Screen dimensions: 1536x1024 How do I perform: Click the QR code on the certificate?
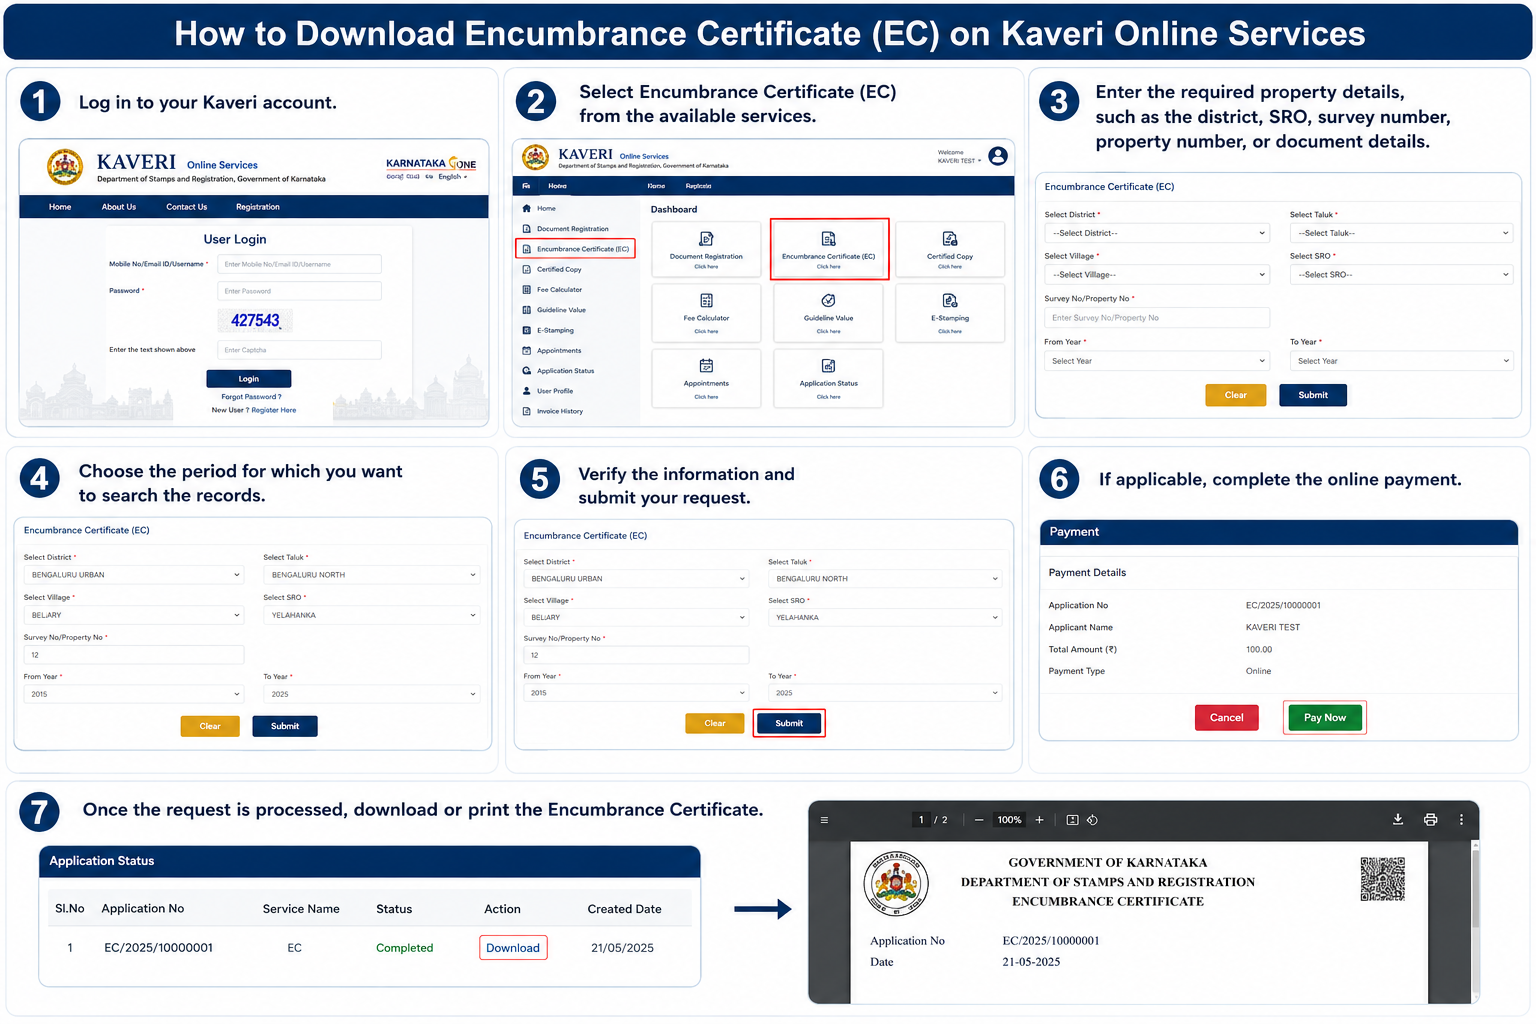[1383, 879]
